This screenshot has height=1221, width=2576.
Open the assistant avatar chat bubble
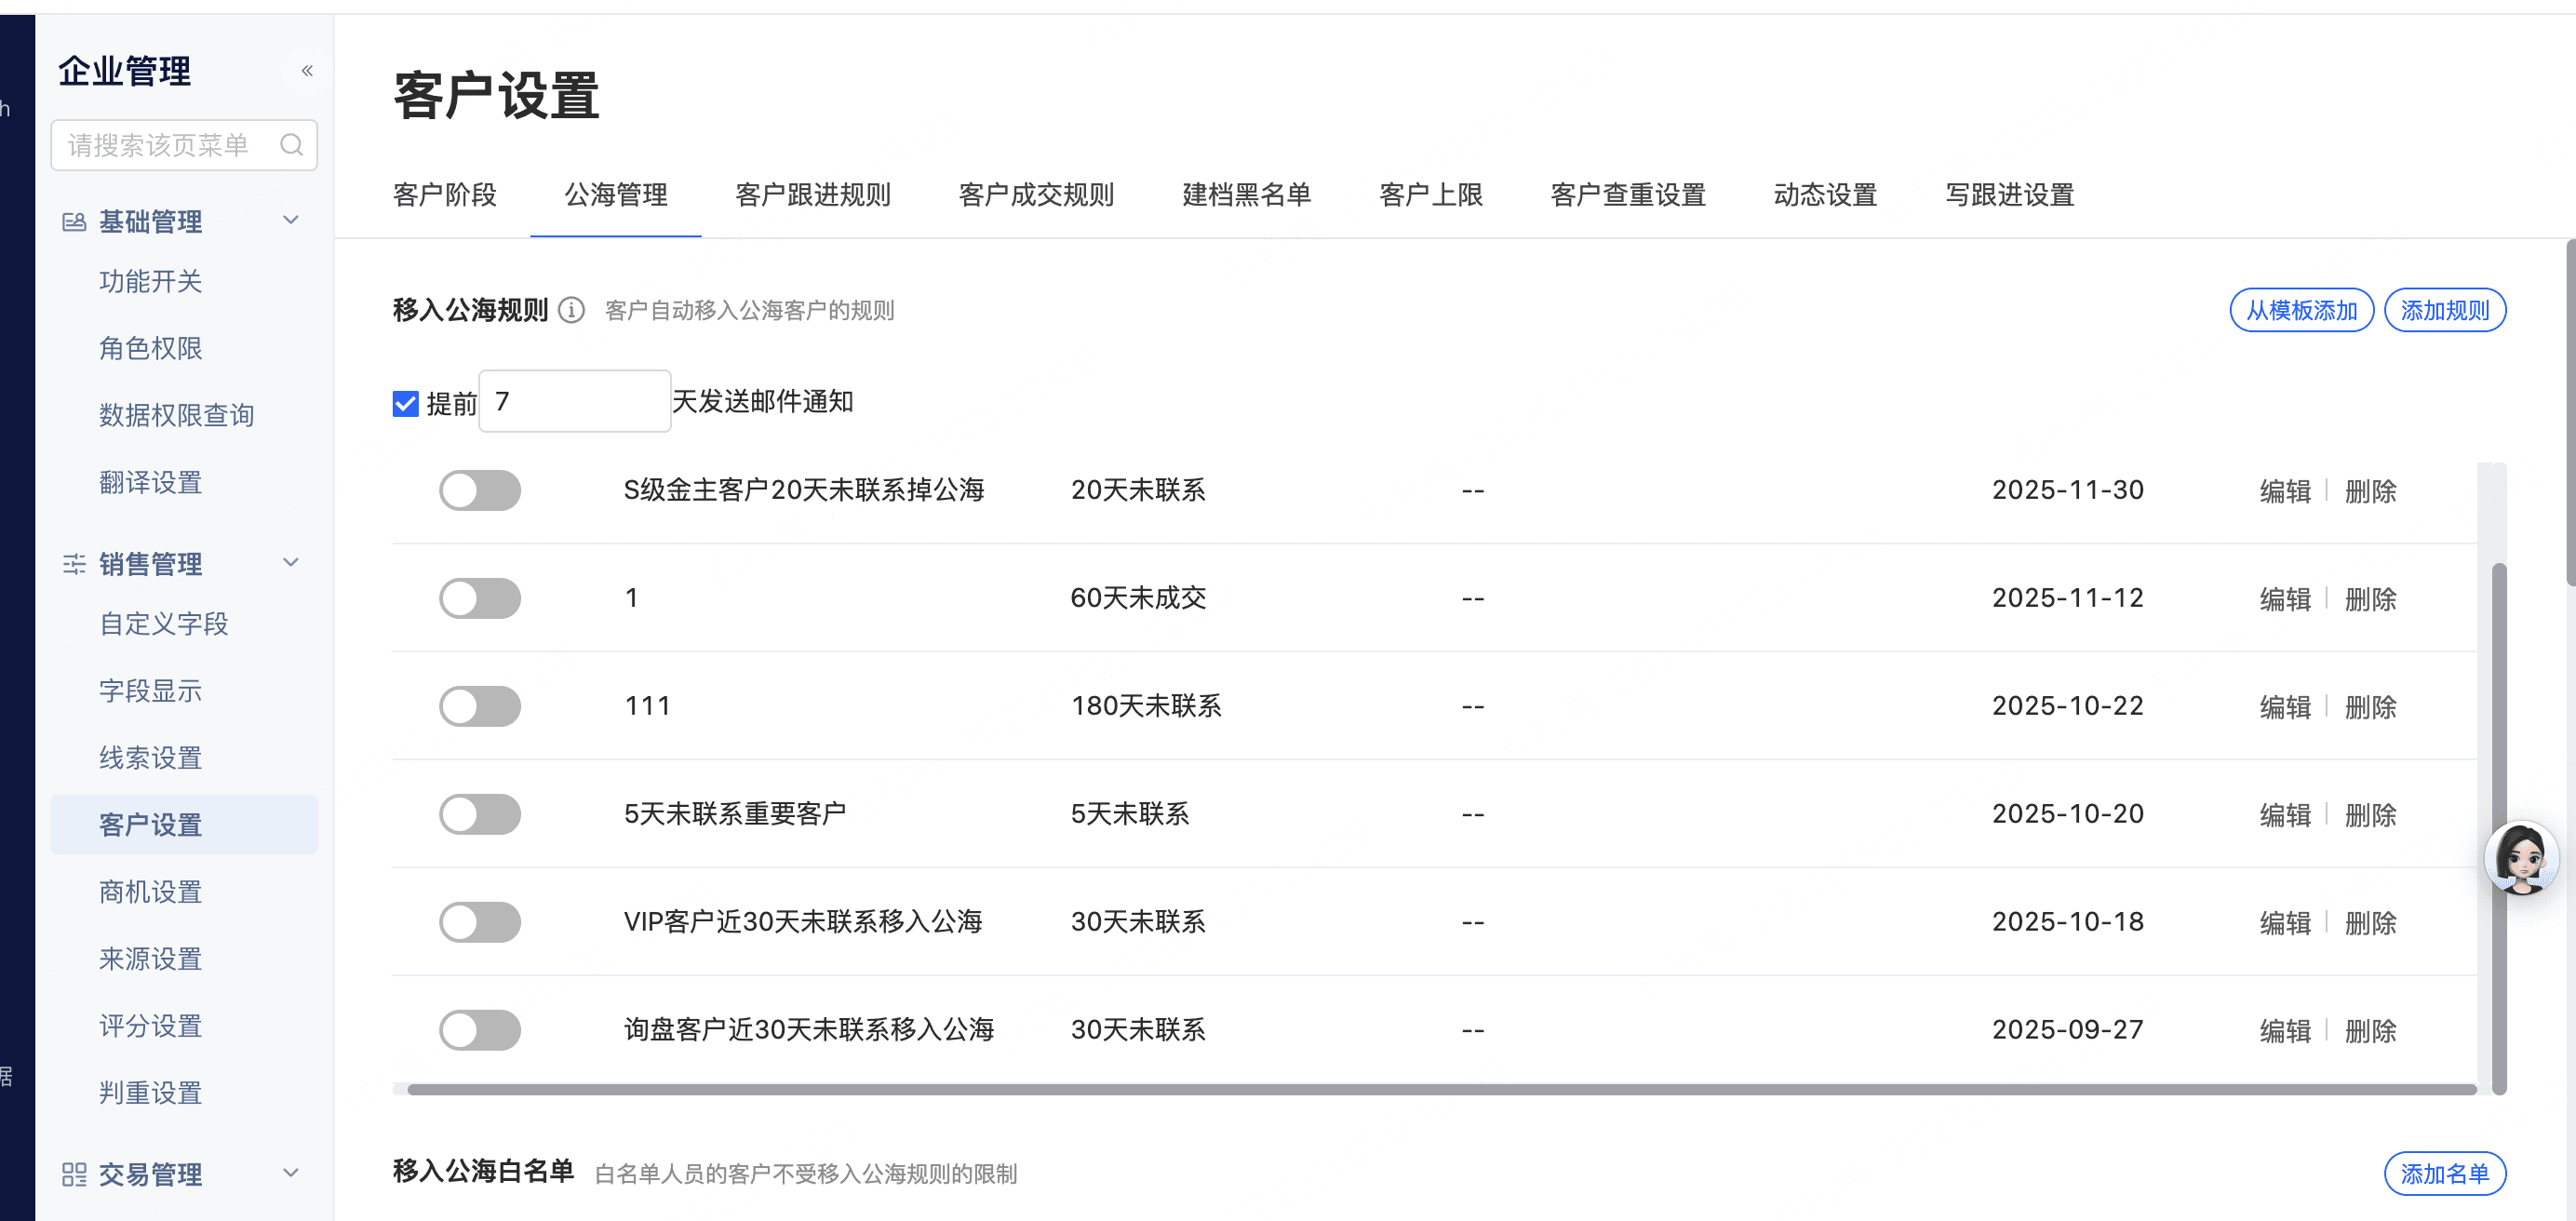(2520, 857)
